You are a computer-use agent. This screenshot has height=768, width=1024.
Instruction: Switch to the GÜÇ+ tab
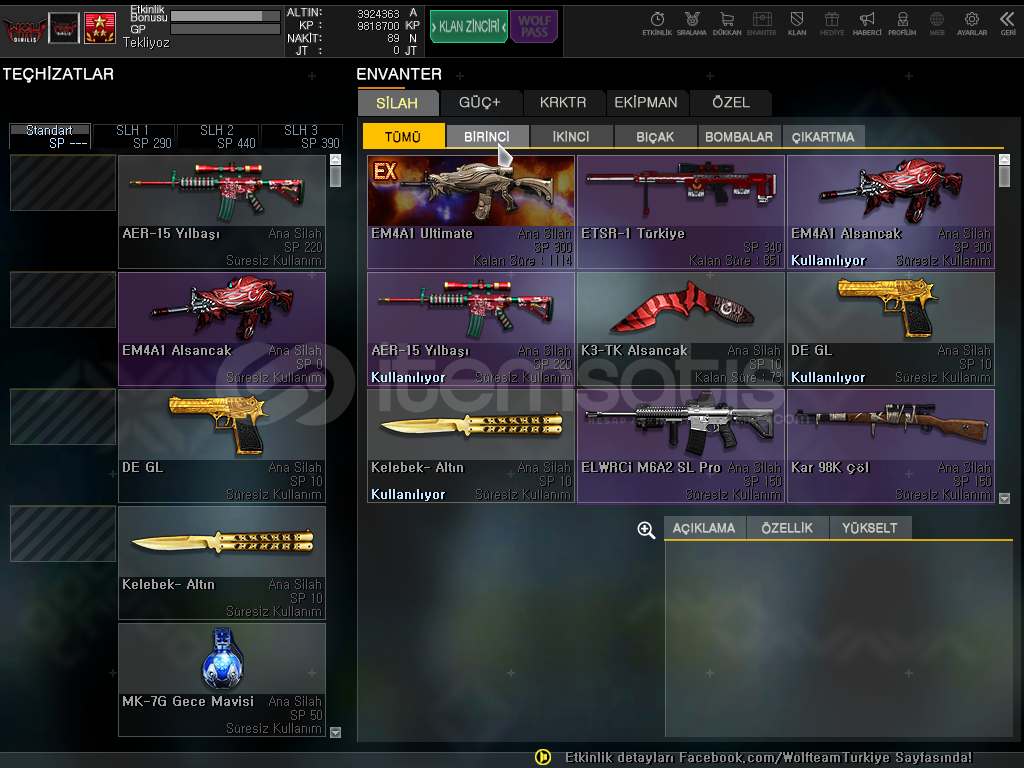click(480, 103)
